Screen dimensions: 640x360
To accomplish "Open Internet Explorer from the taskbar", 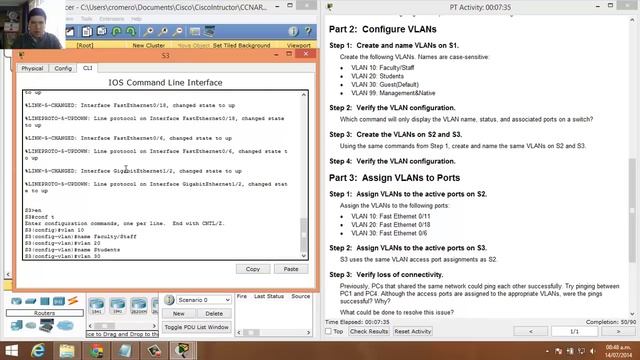I will pyautogui.click(x=38, y=351).
